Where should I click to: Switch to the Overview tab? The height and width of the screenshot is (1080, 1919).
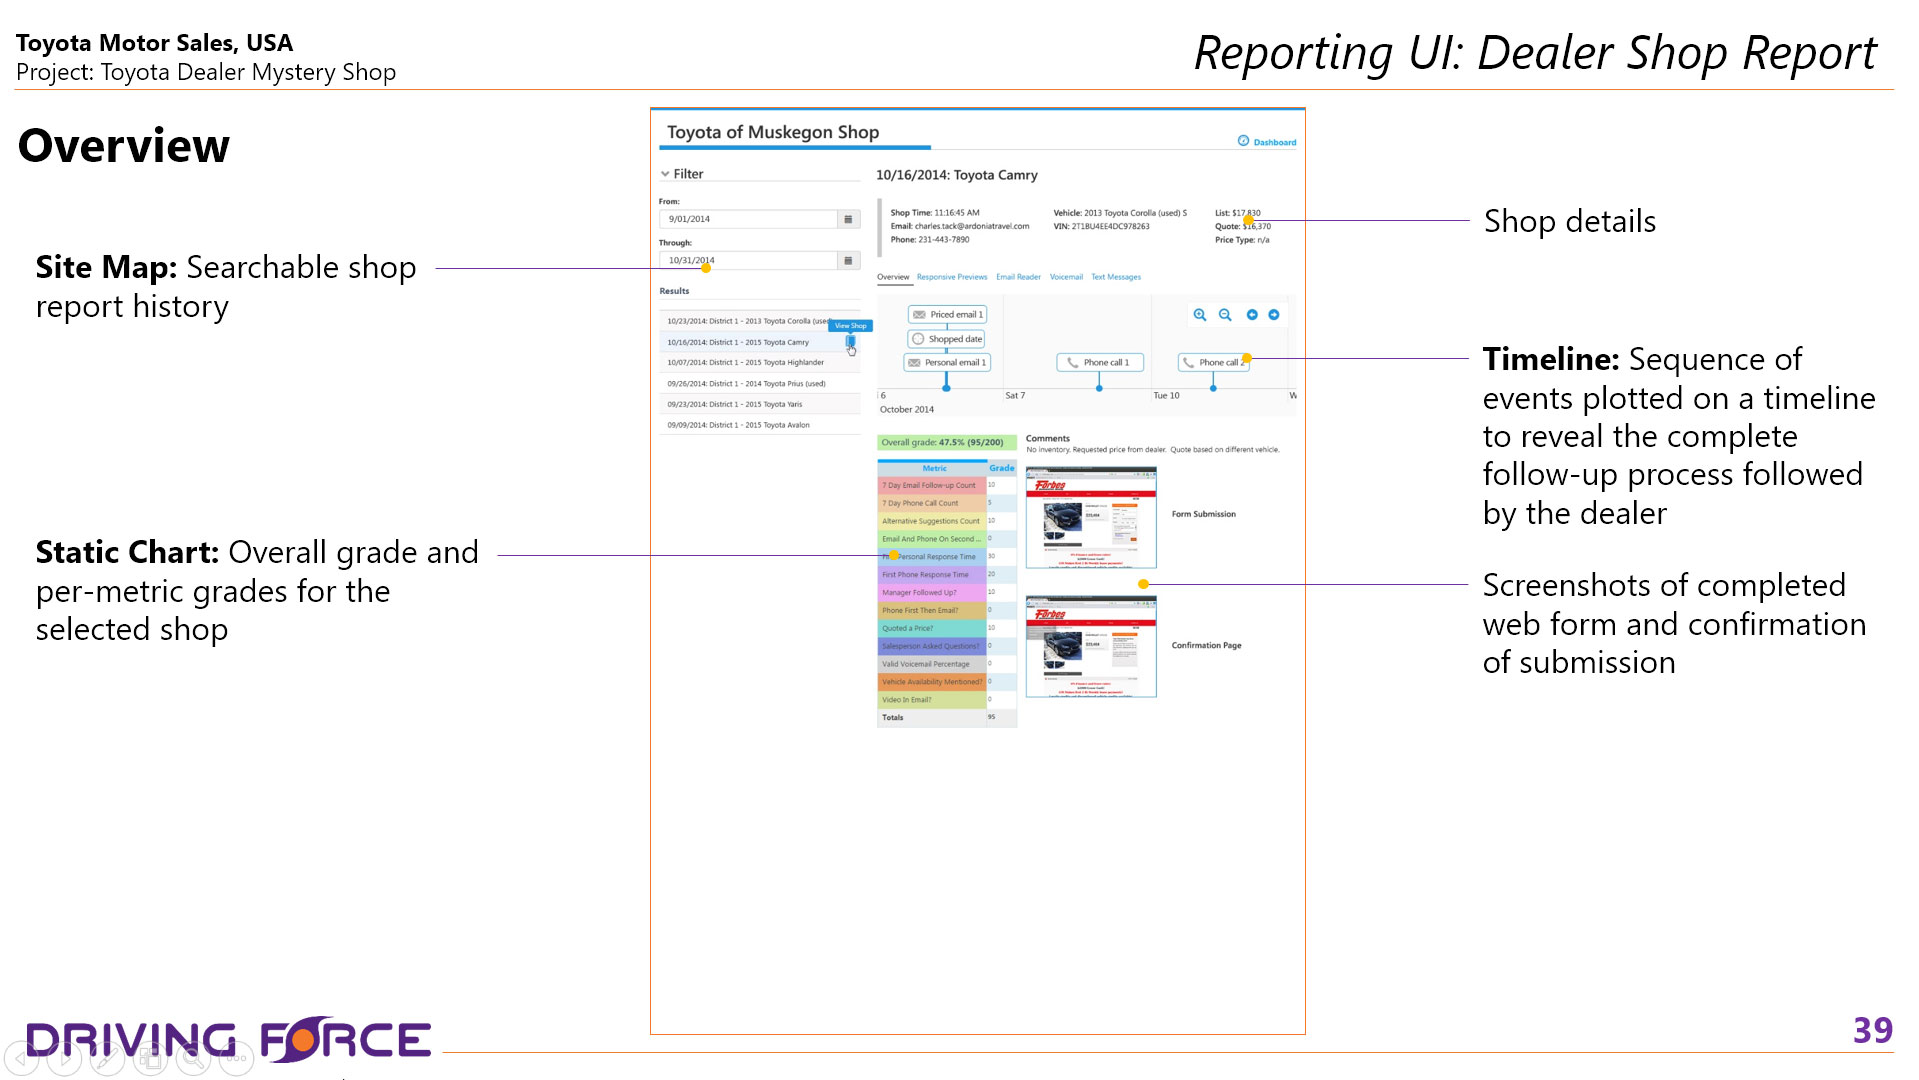pyautogui.click(x=893, y=277)
